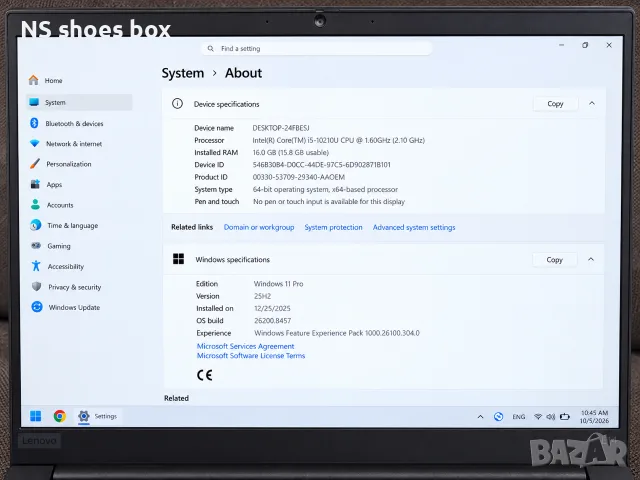Open Accounts person icon
The image size is (640, 480).
[x=36, y=204]
